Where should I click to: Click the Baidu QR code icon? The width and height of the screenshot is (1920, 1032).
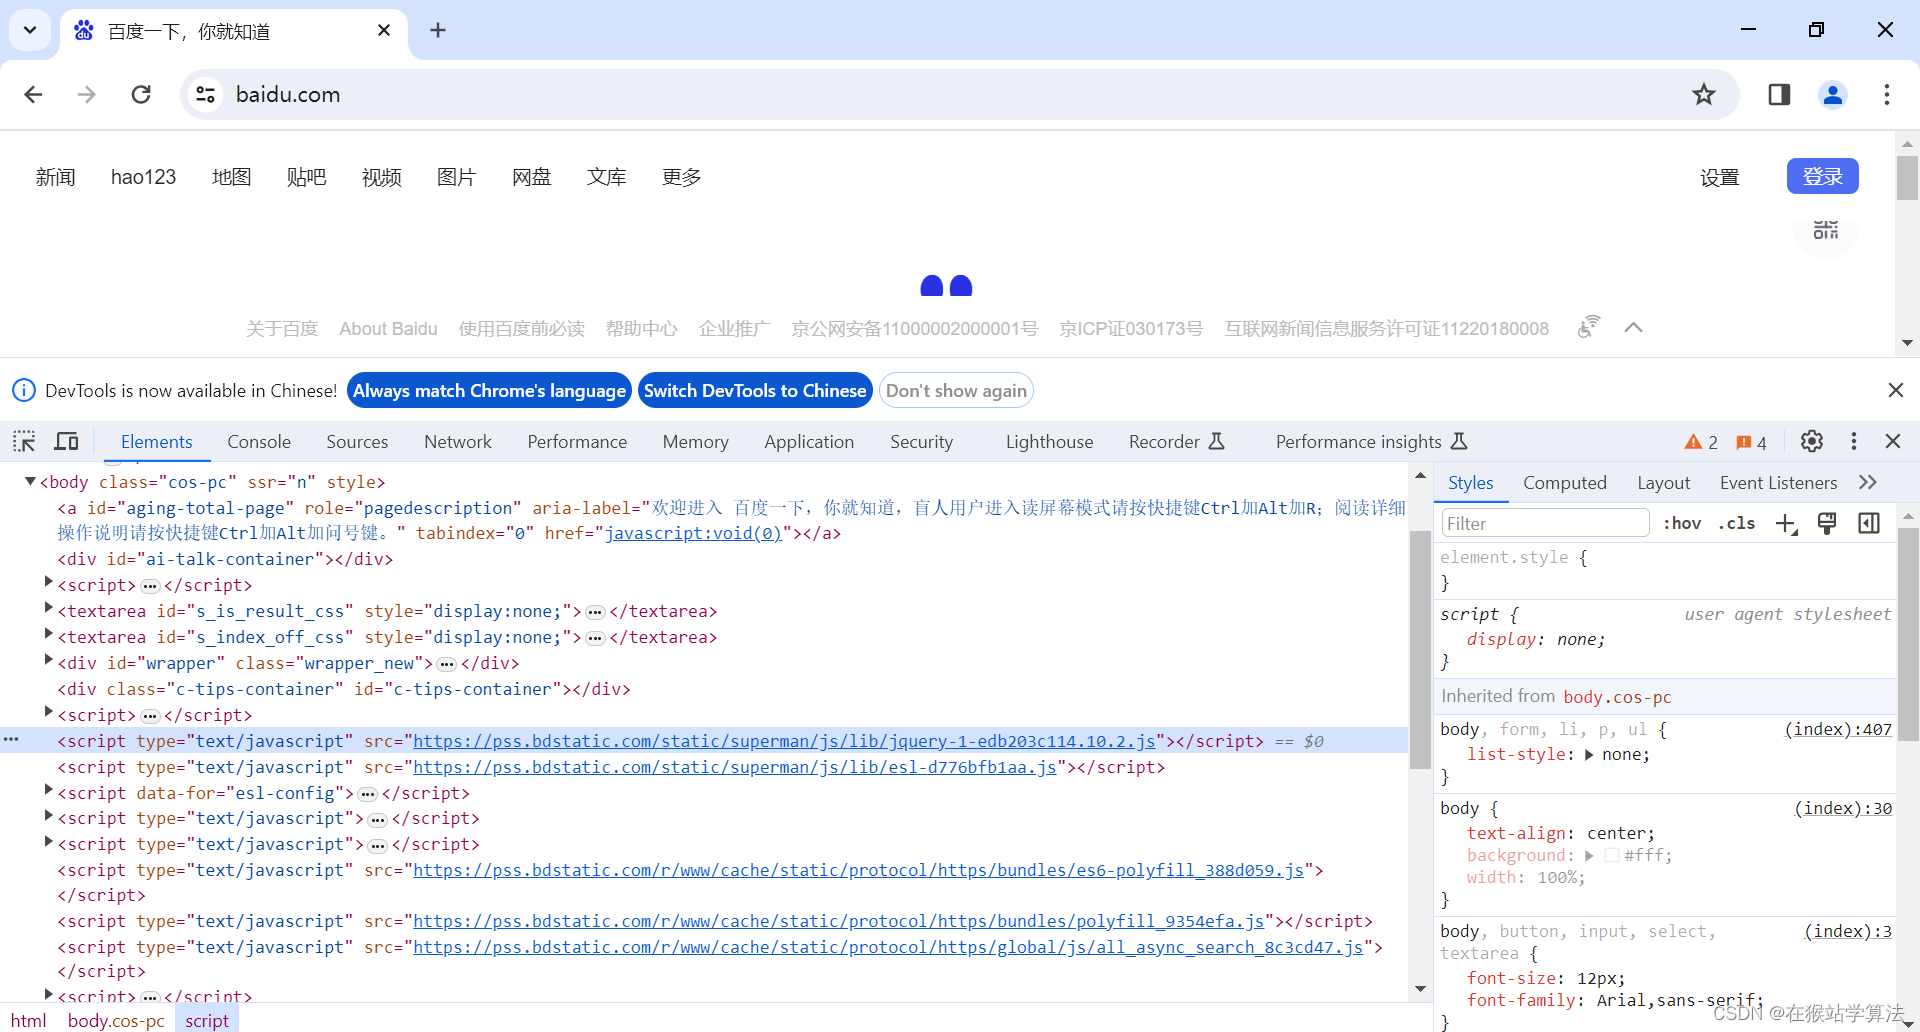click(x=1826, y=230)
